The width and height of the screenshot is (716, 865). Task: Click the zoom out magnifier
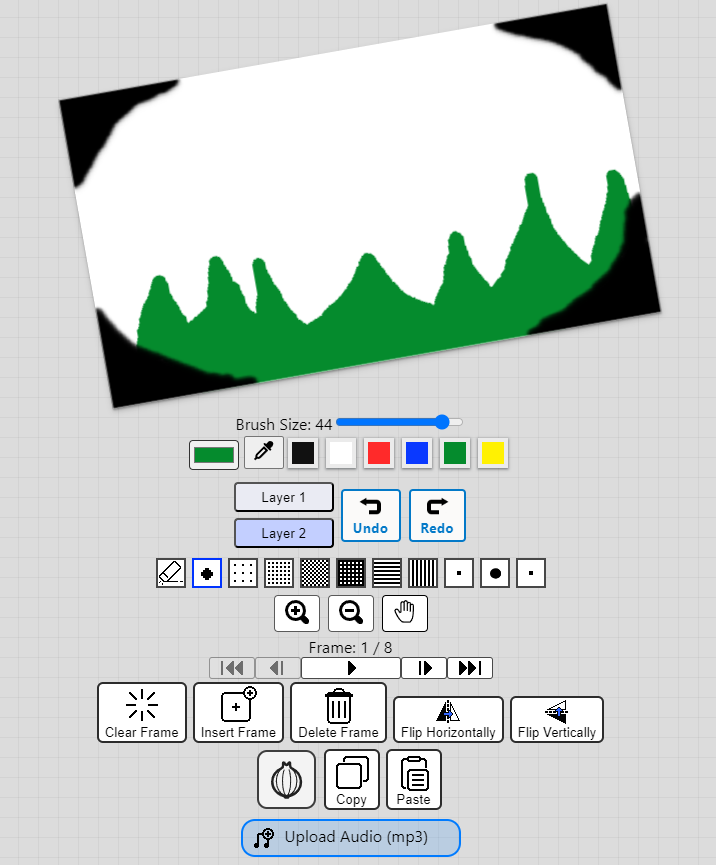pos(351,613)
